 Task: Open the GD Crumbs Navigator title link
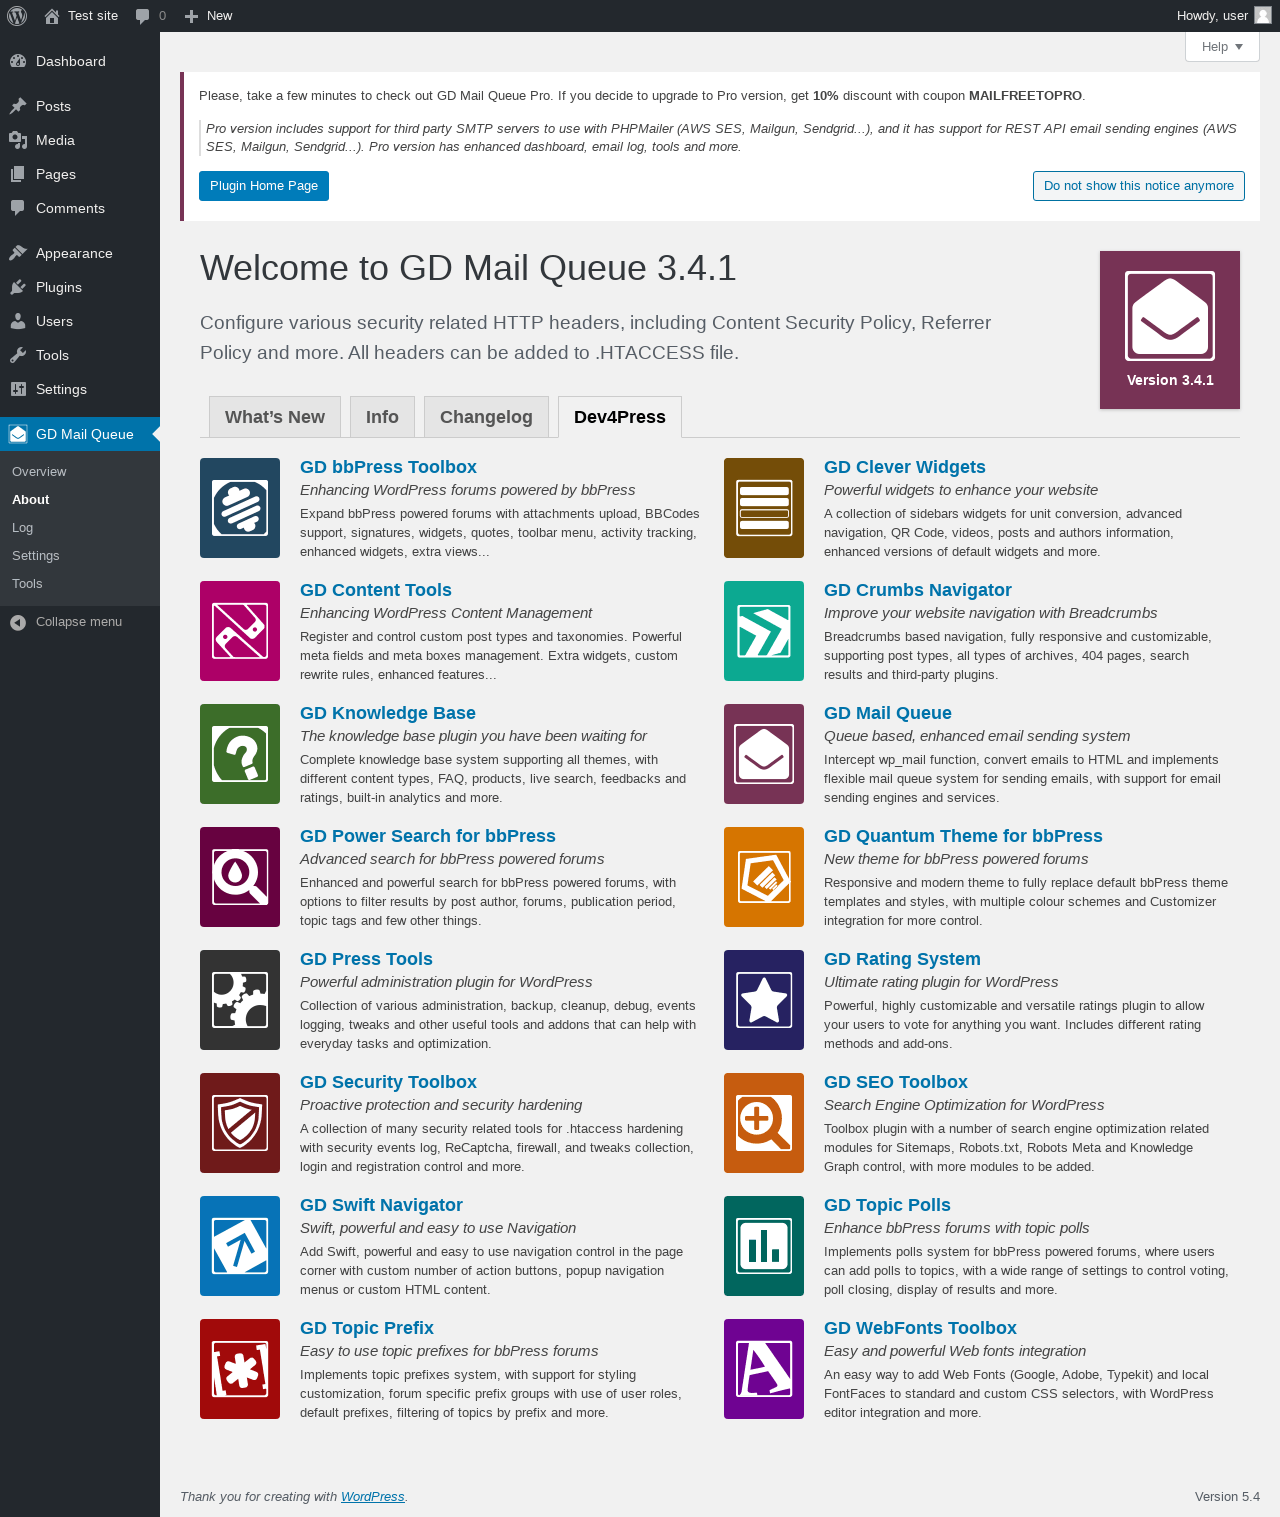point(918,590)
